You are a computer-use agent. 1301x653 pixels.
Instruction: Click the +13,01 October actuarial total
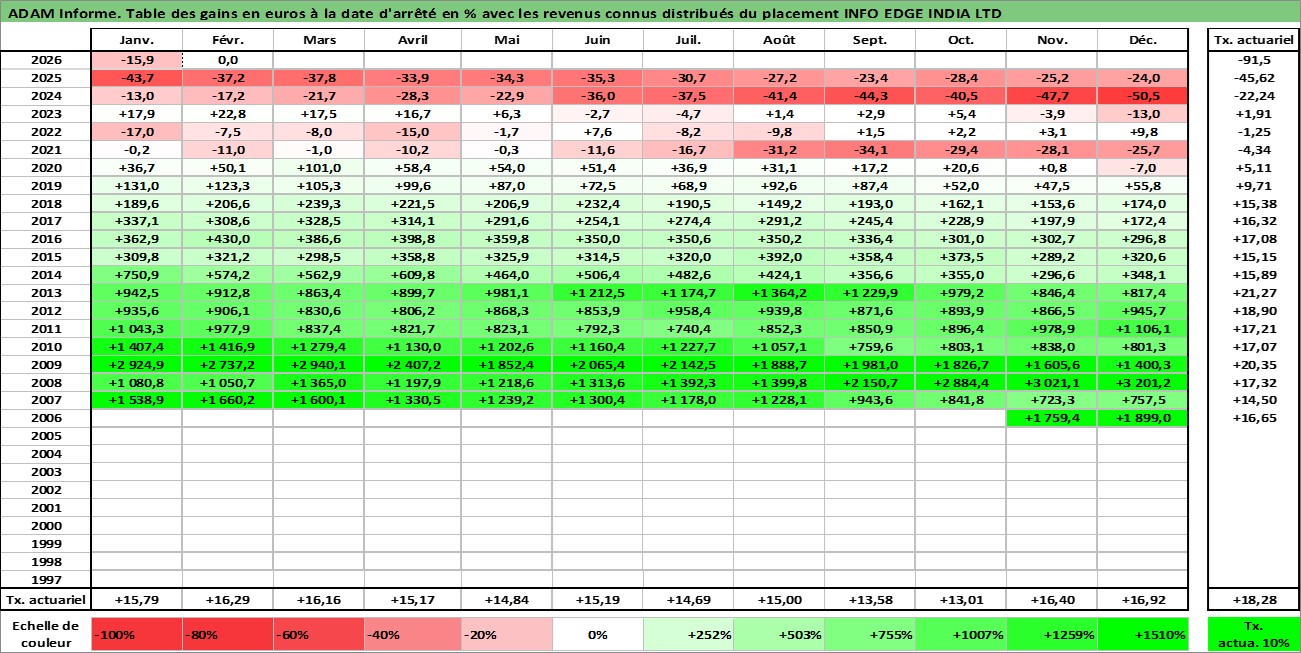(x=961, y=600)
